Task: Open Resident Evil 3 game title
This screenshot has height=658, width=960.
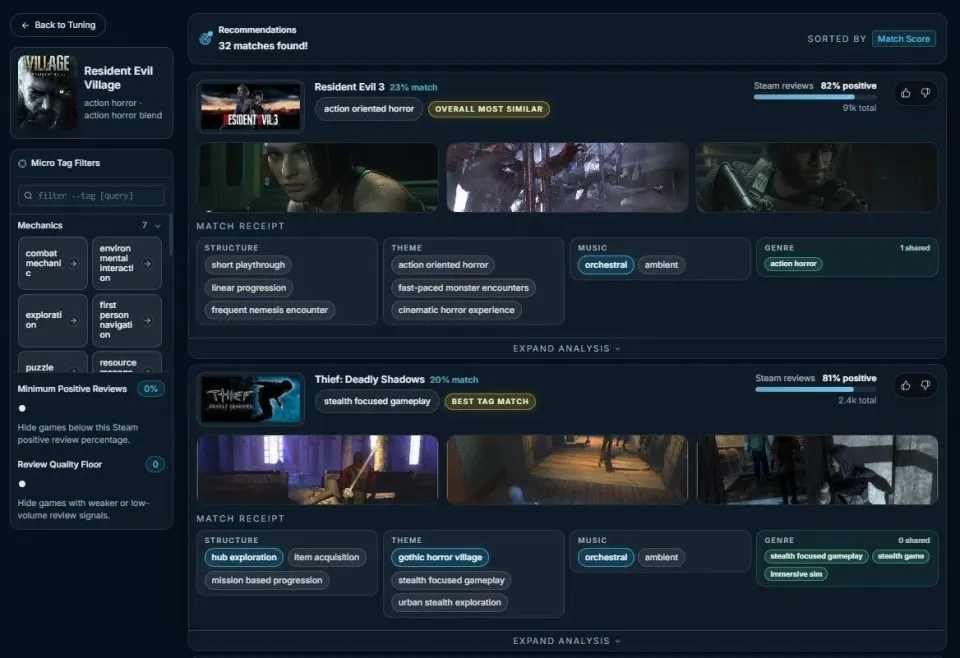Action: (x=349, y=87)
